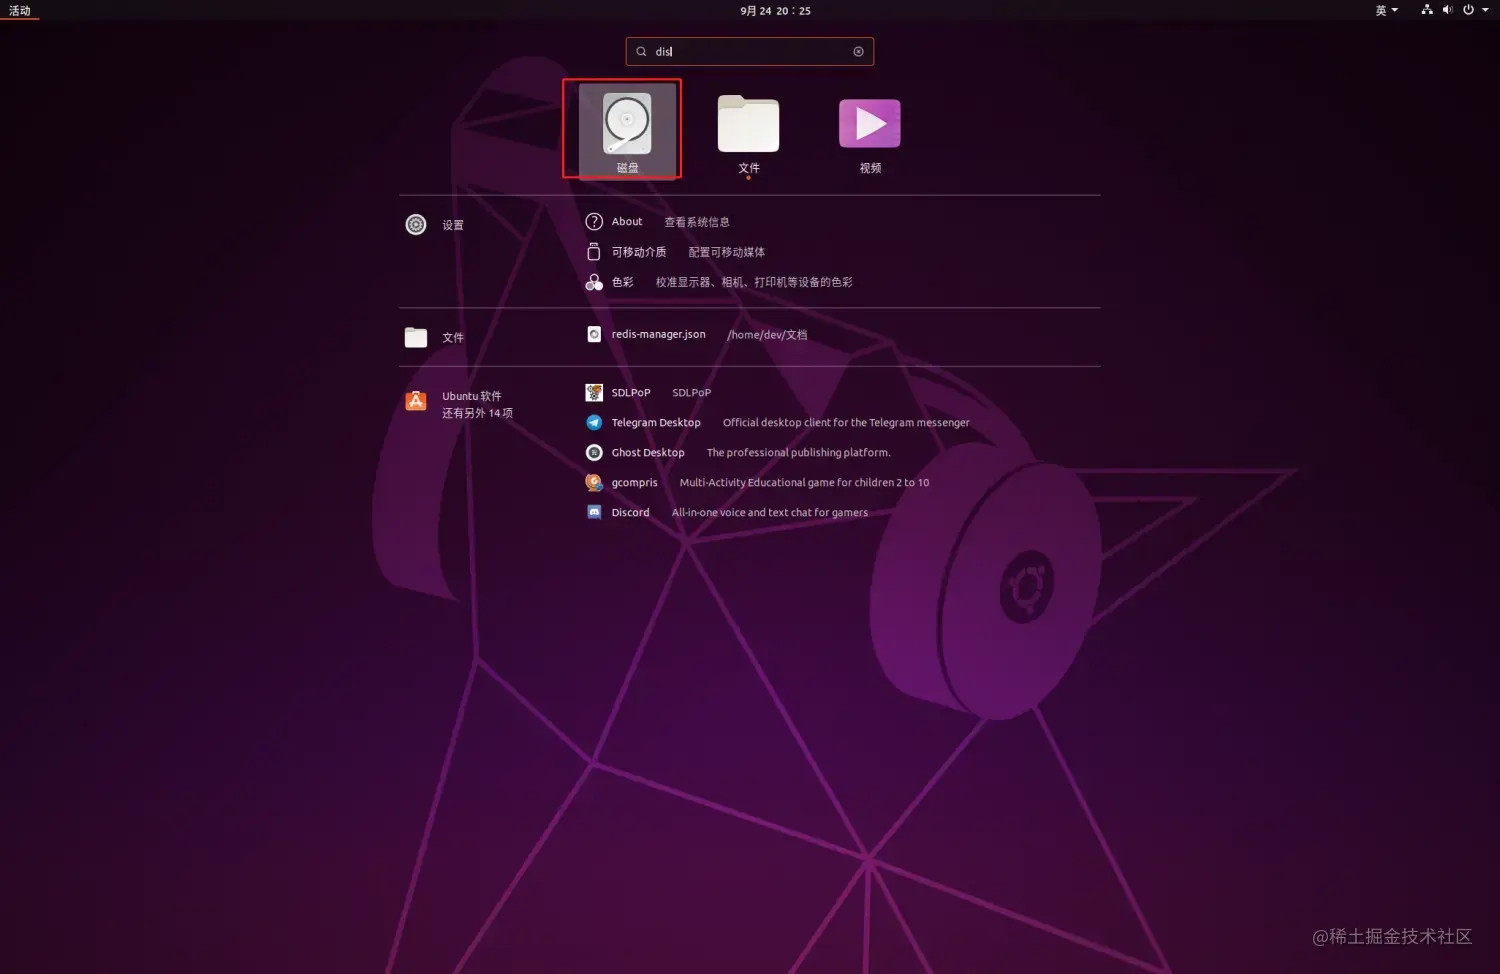Click 'Official desktop client for the Telegram messenger'

(x=846, y=422)
